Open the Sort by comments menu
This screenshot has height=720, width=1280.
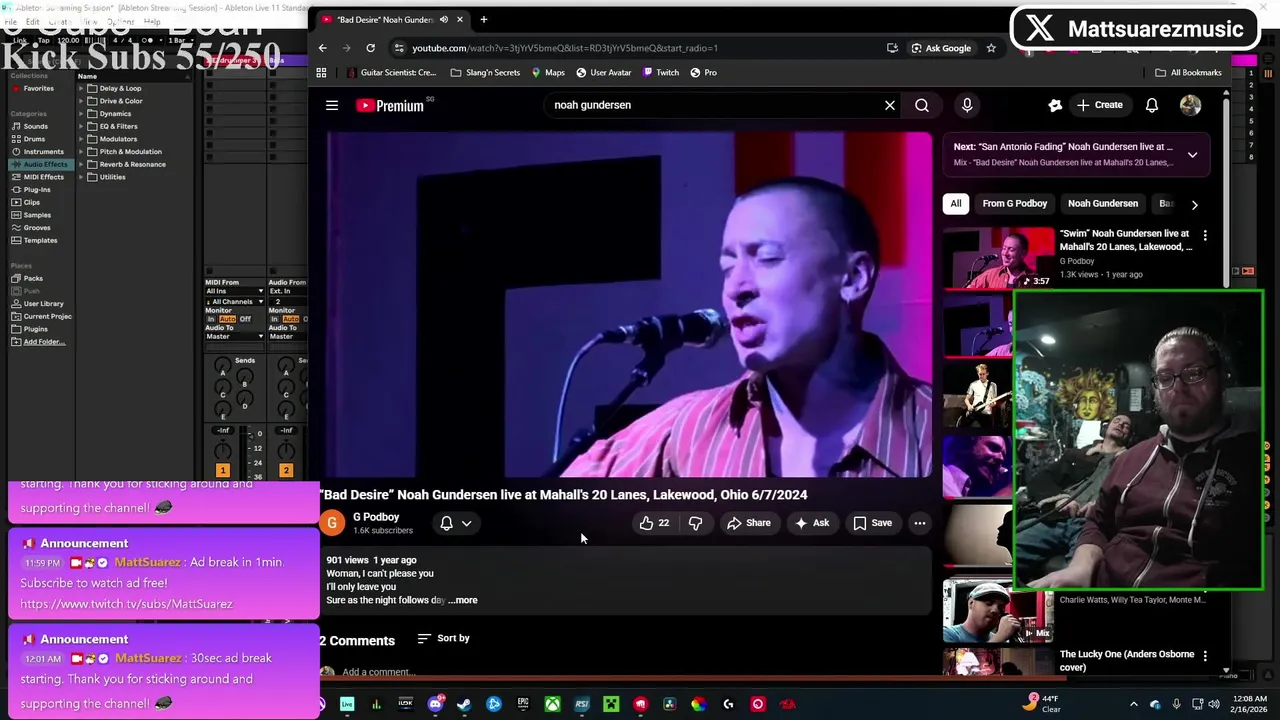click(443, 638)
